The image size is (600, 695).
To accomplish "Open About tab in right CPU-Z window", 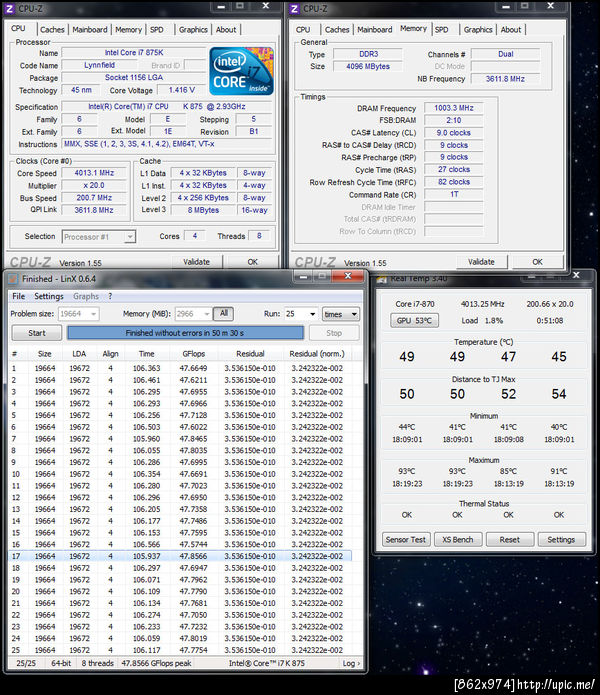I will tap(510, 30).
